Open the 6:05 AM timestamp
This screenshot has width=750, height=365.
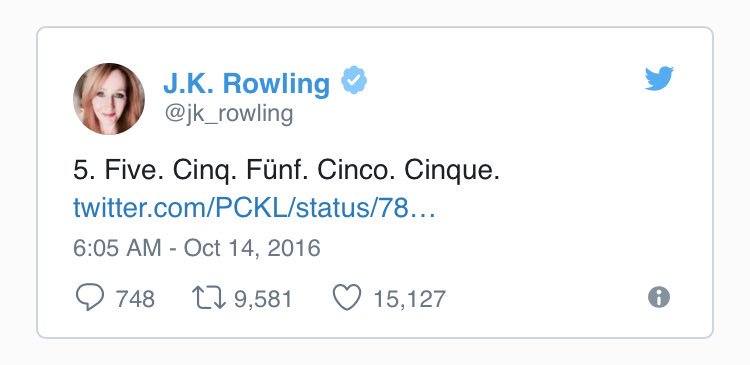point(117,248)
